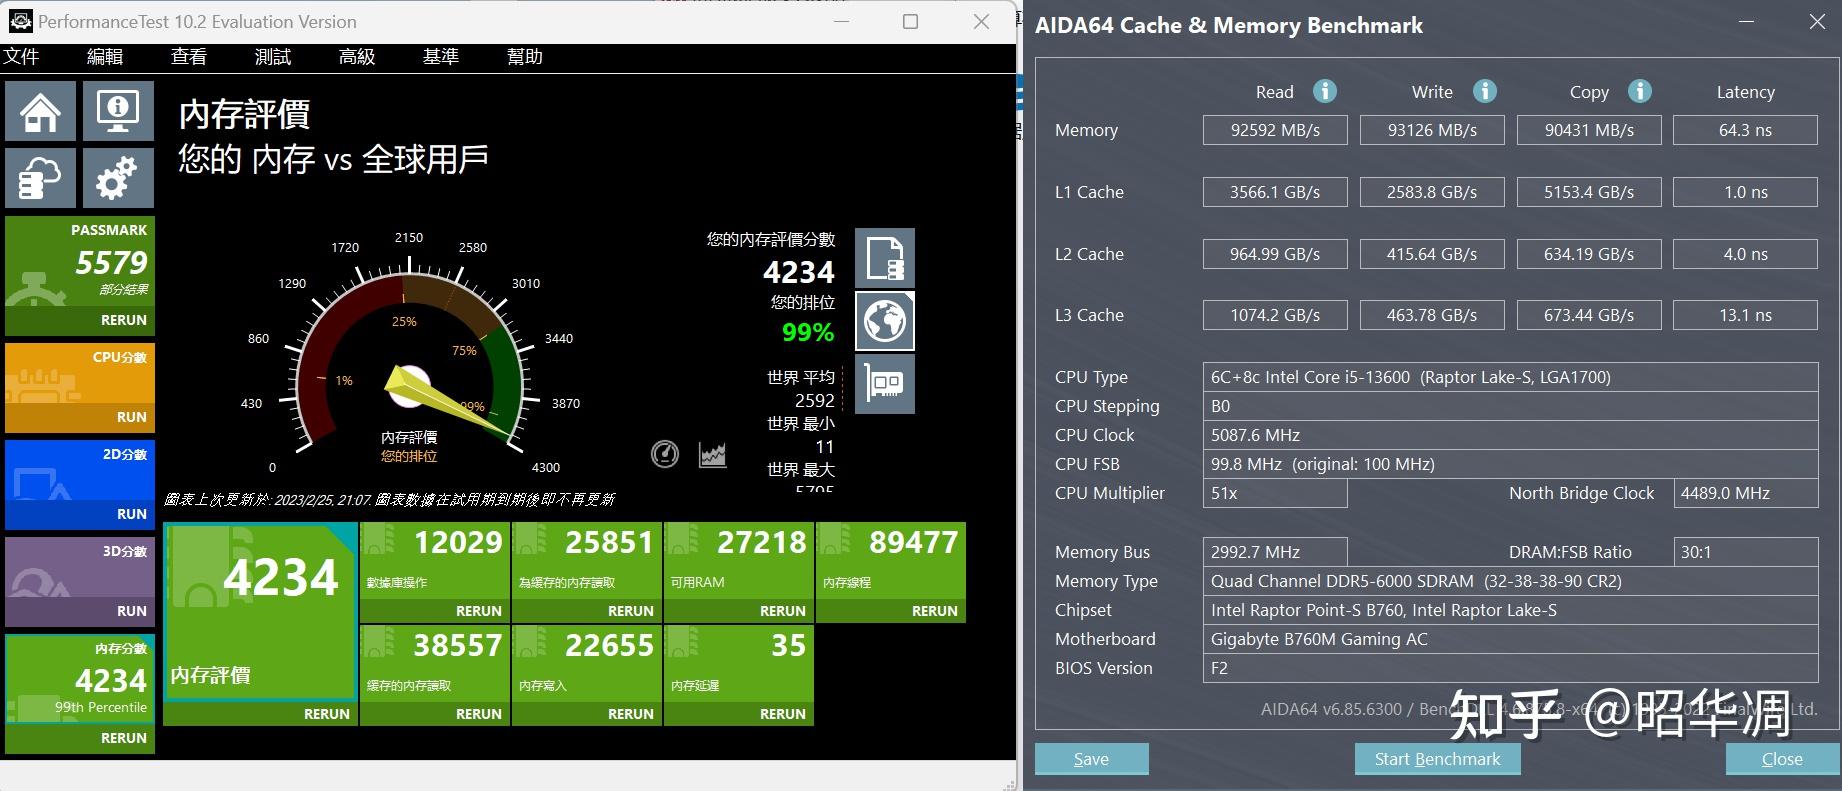Open the 幫助 menu

point(525,57)
